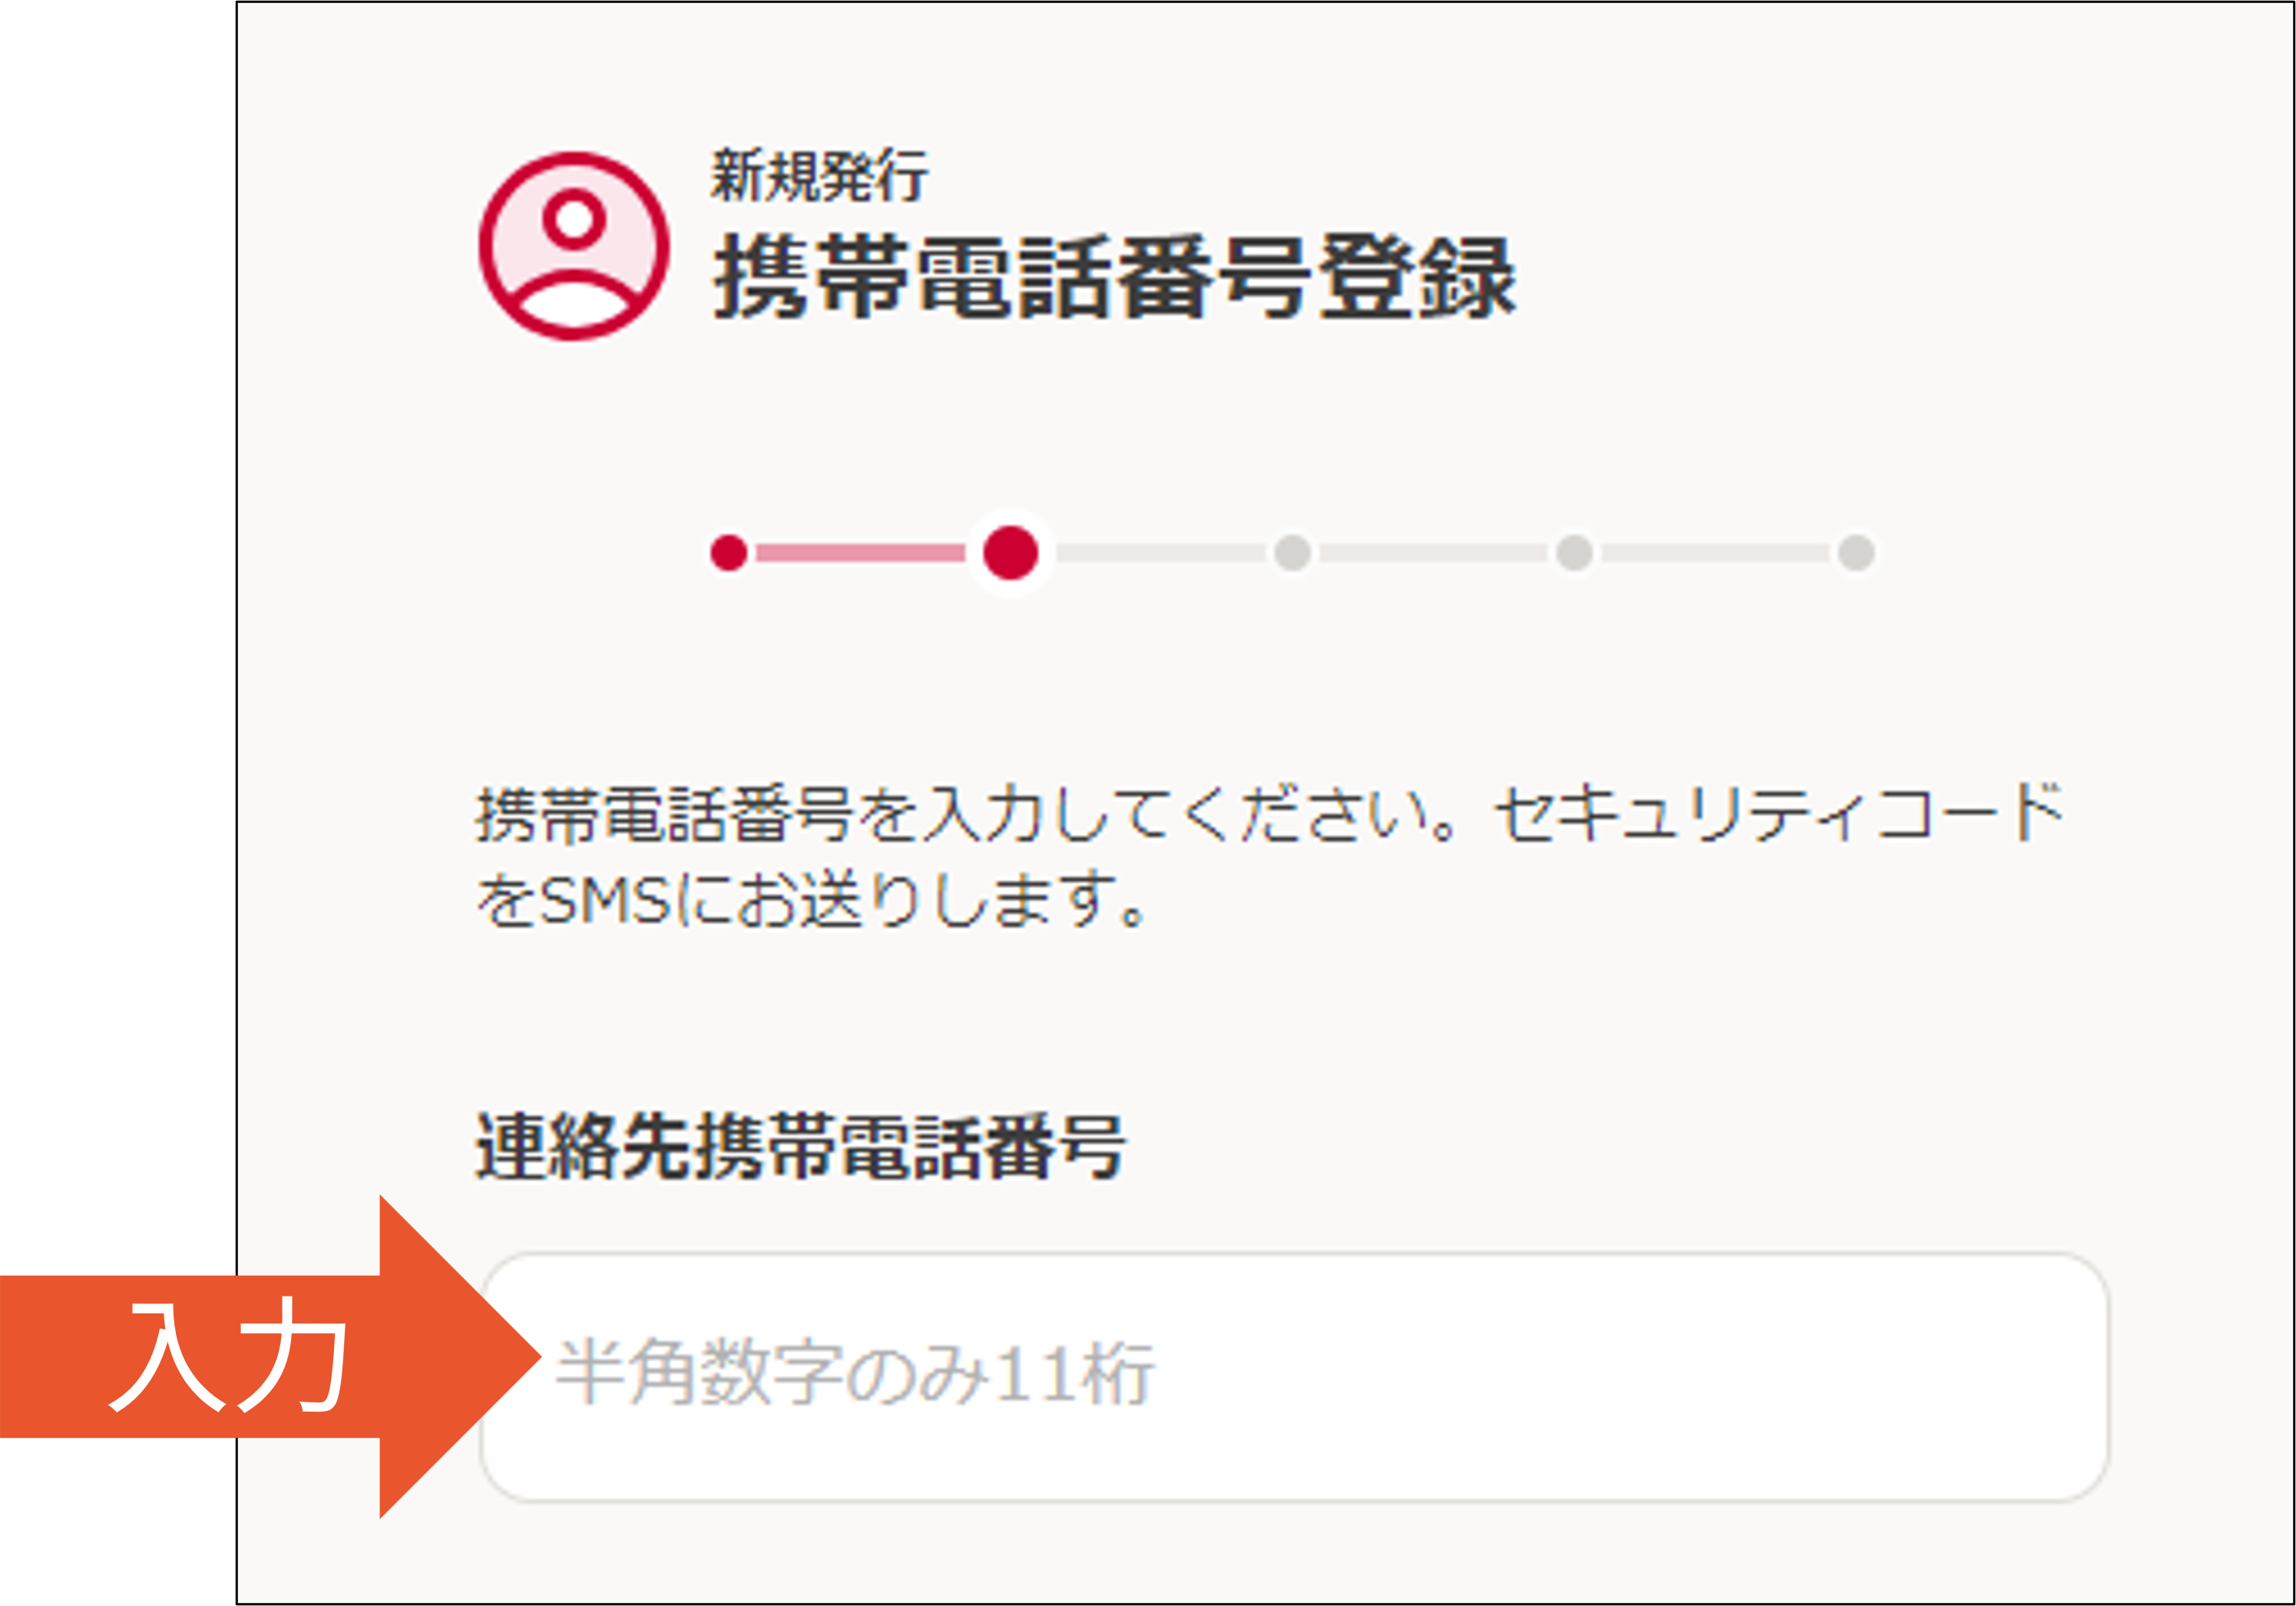Click the first red progress step dot

[x=729, y=552]
